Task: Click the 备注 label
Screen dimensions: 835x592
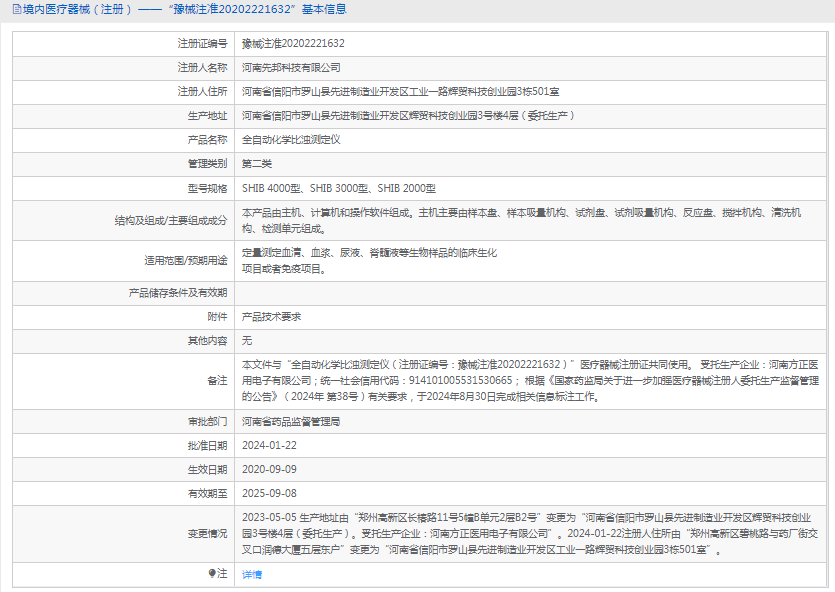Action: (217, 381)
